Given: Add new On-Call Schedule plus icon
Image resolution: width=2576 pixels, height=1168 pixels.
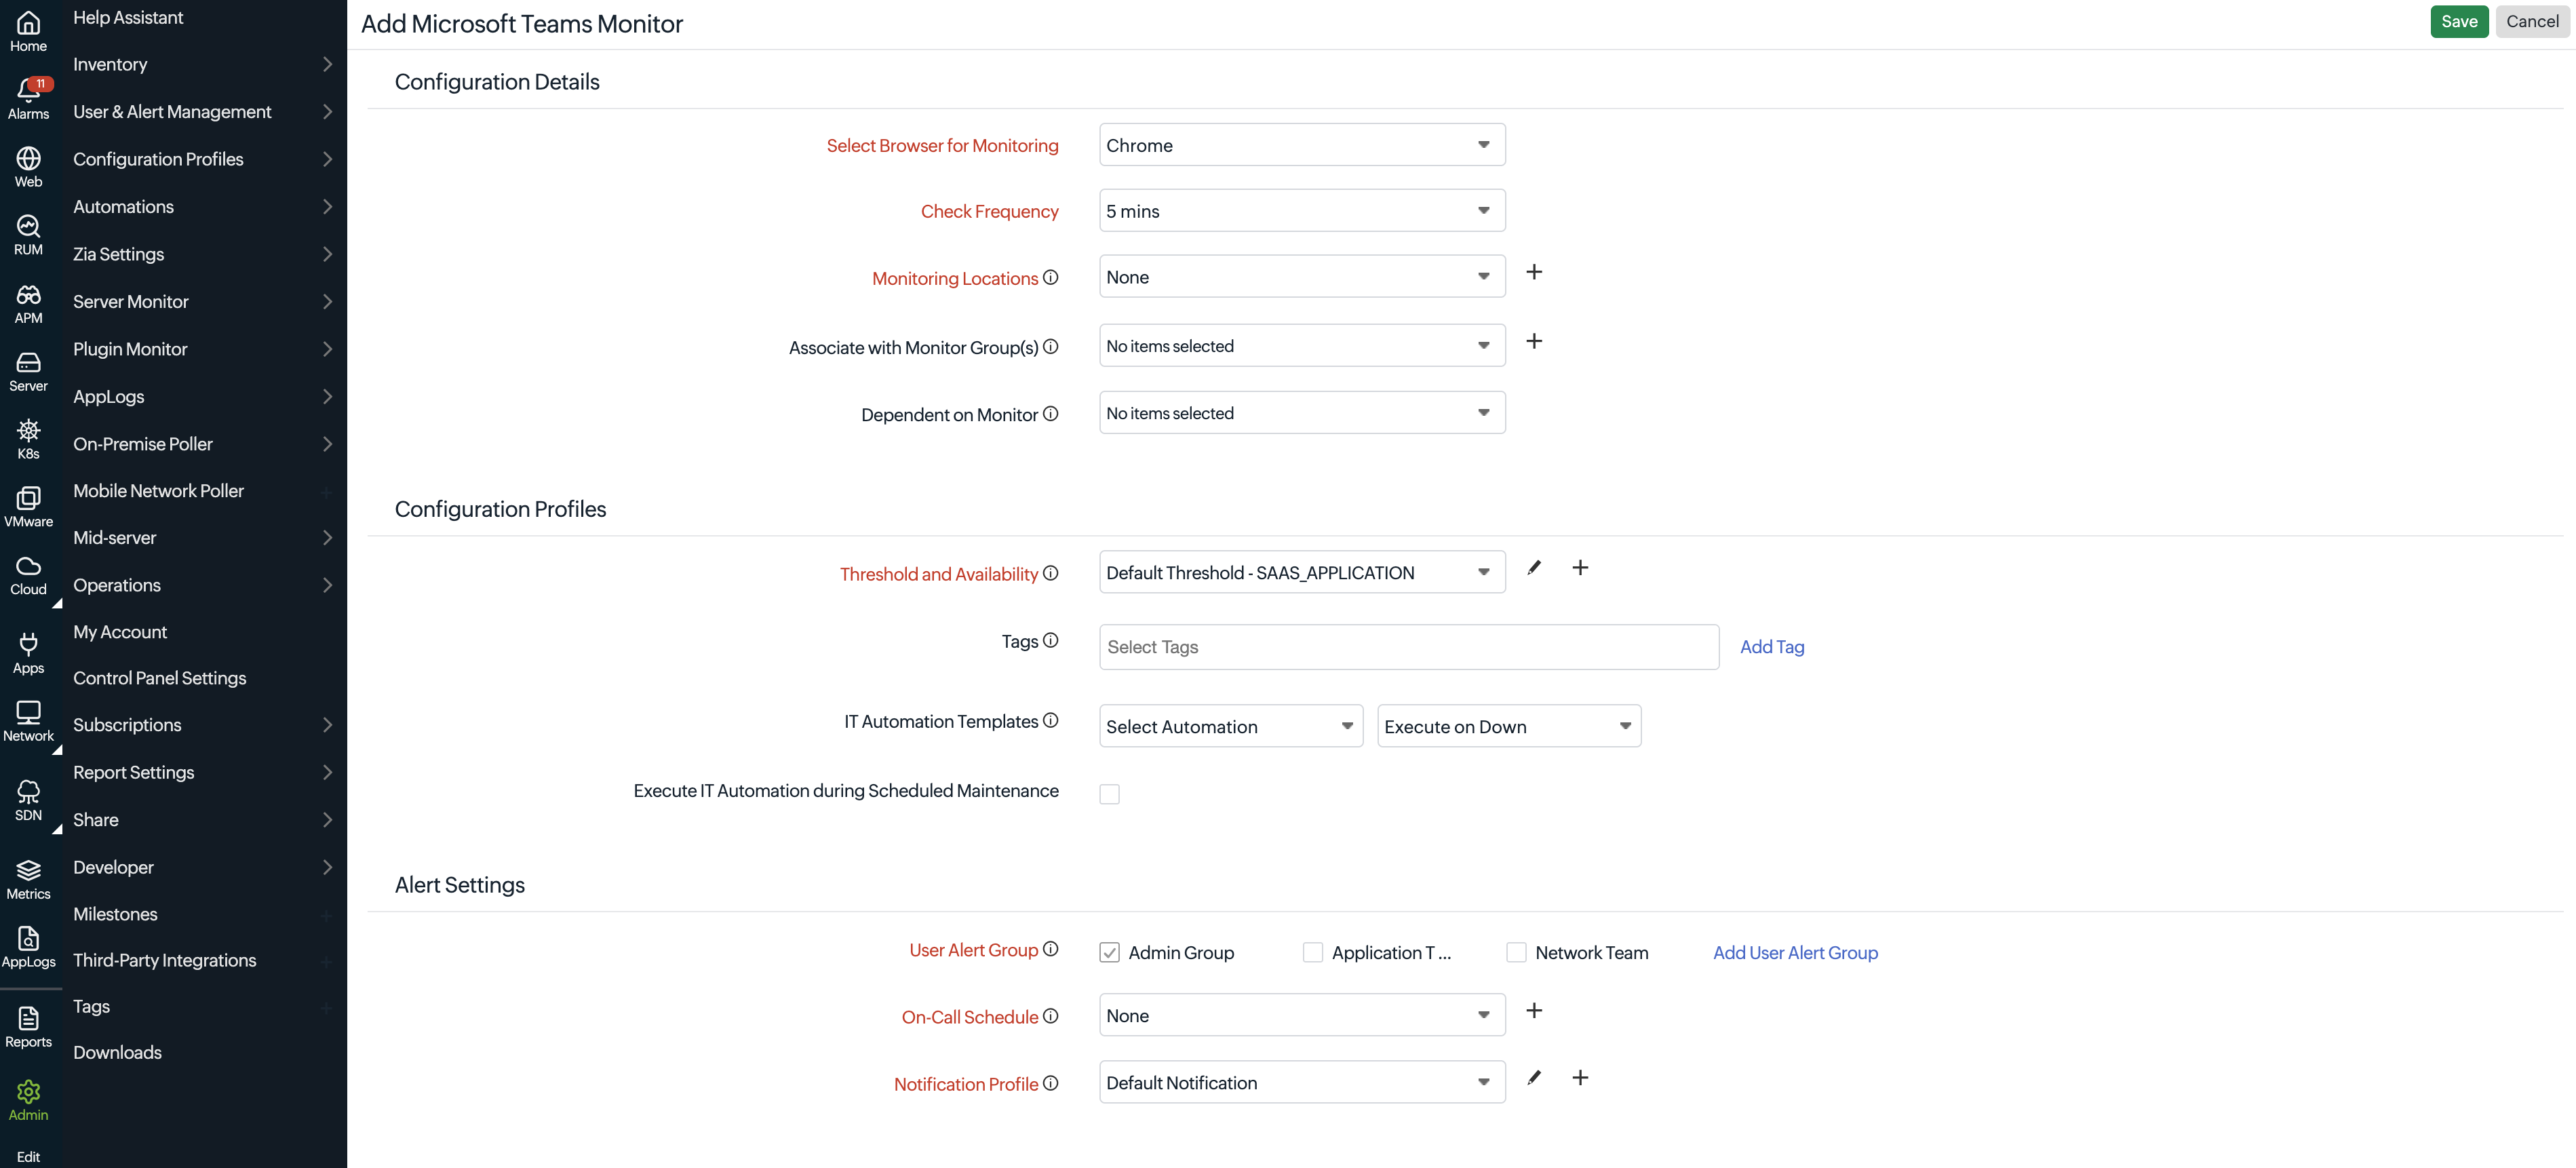Looking at the screenshot, I should (1534, 1010).
